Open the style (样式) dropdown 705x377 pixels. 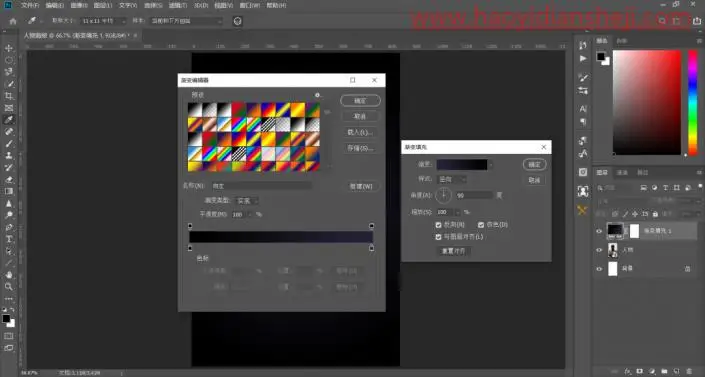452,180
